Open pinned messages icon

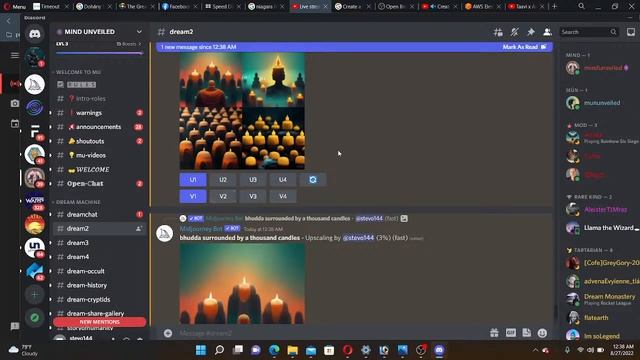531,32
